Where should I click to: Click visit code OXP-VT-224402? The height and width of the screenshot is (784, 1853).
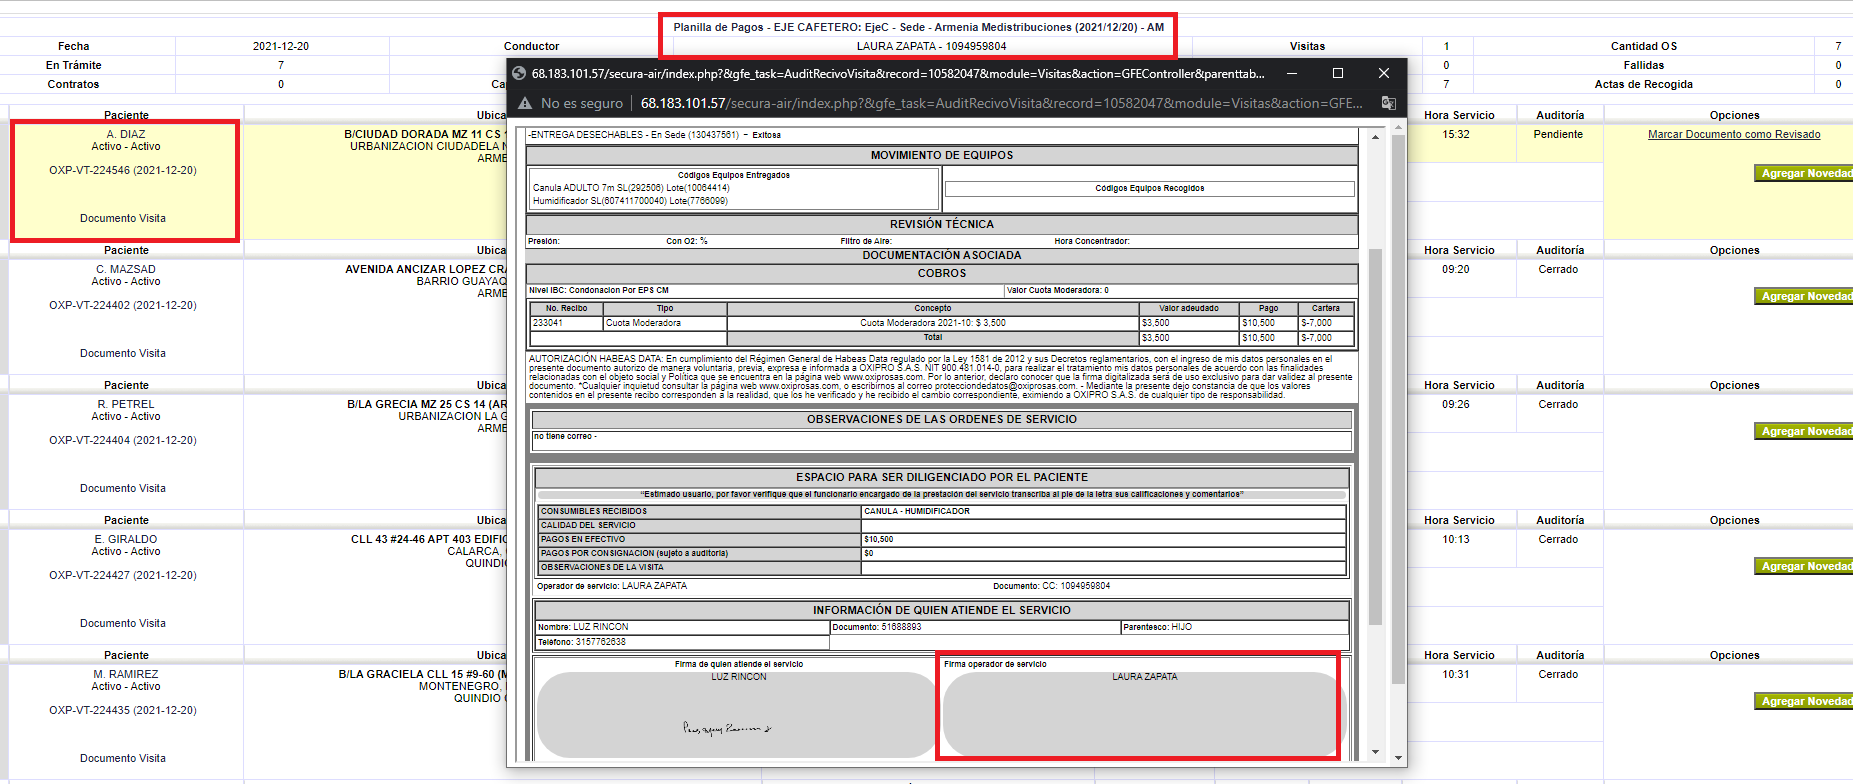(x=123, y=305)
